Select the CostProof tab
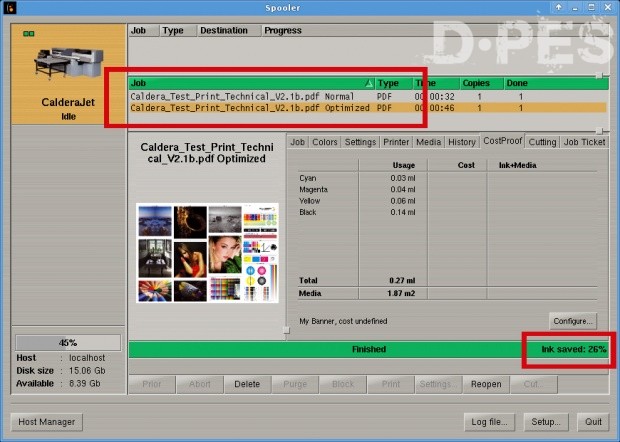The image size is (620, 442). pyautogui.click(x=503, y=141)
